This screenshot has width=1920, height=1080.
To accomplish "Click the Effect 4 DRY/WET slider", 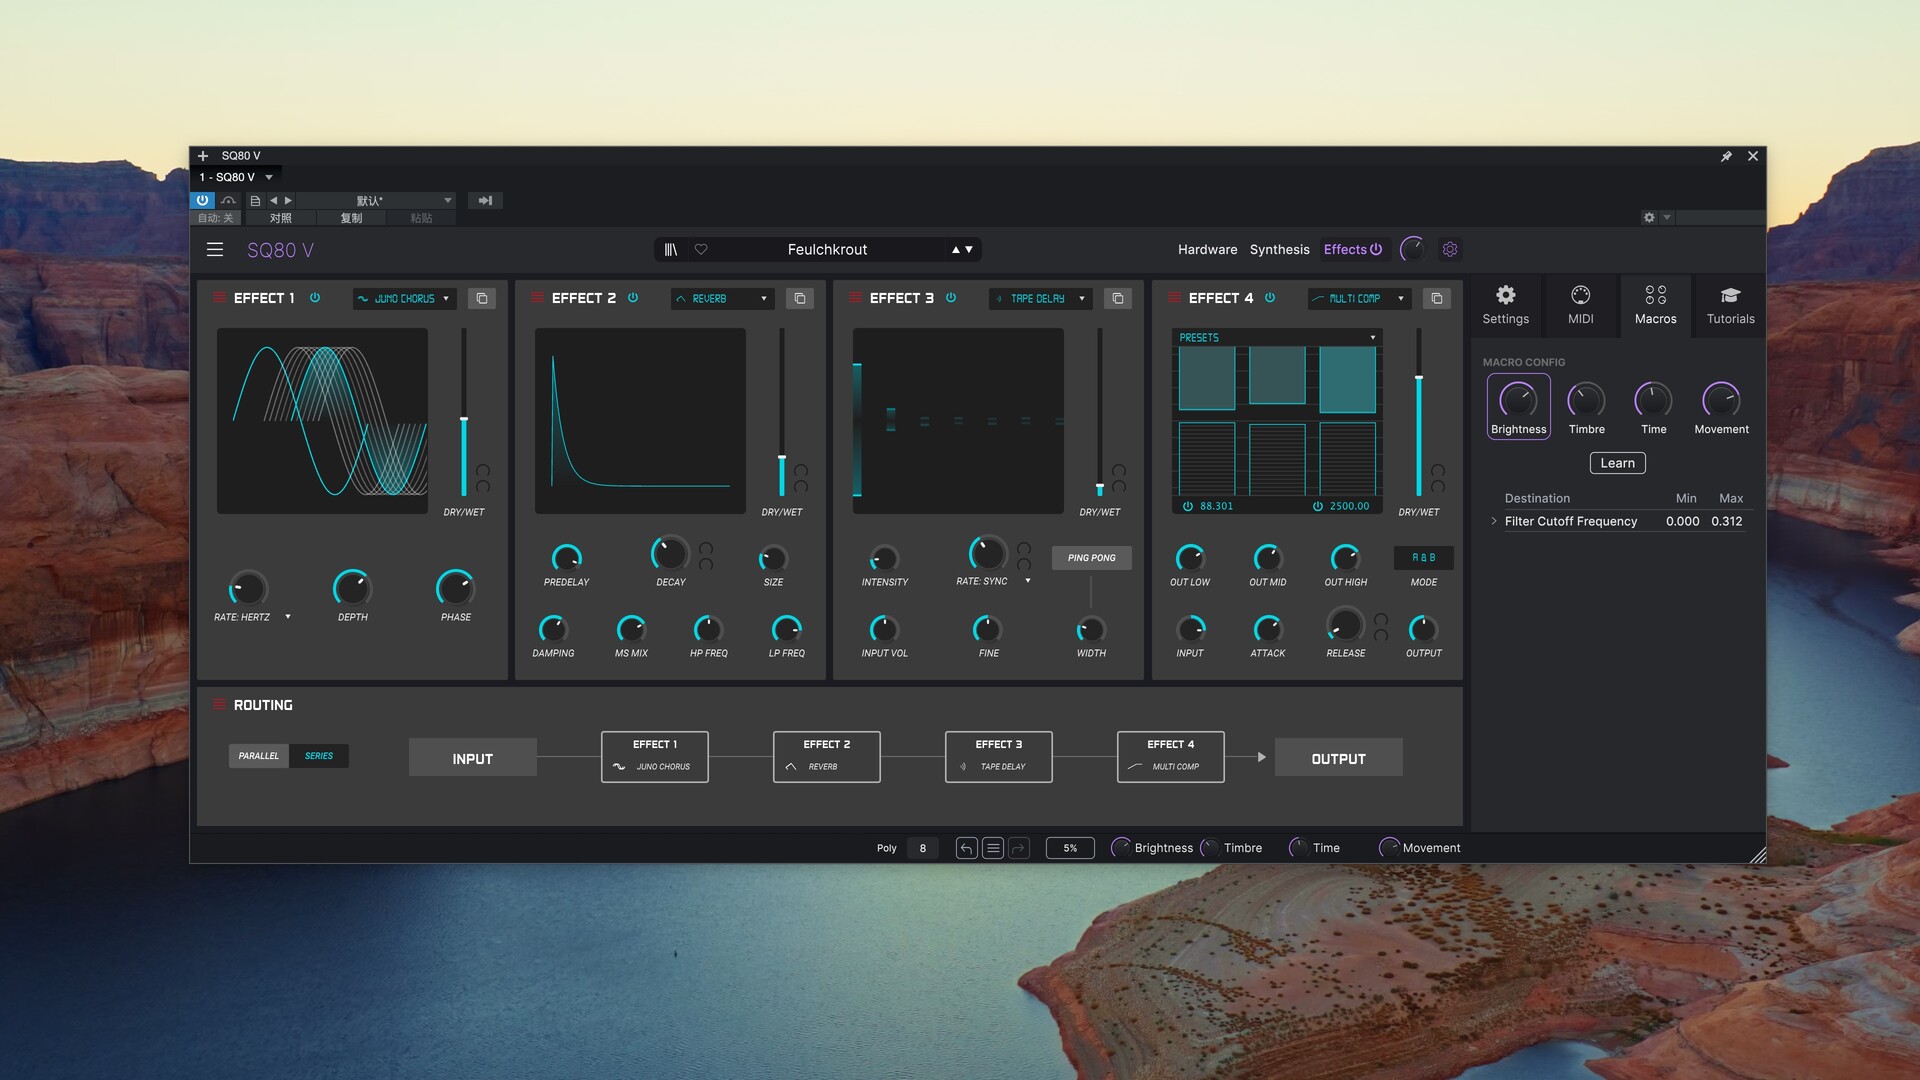I will click(x=1419, y=412).
